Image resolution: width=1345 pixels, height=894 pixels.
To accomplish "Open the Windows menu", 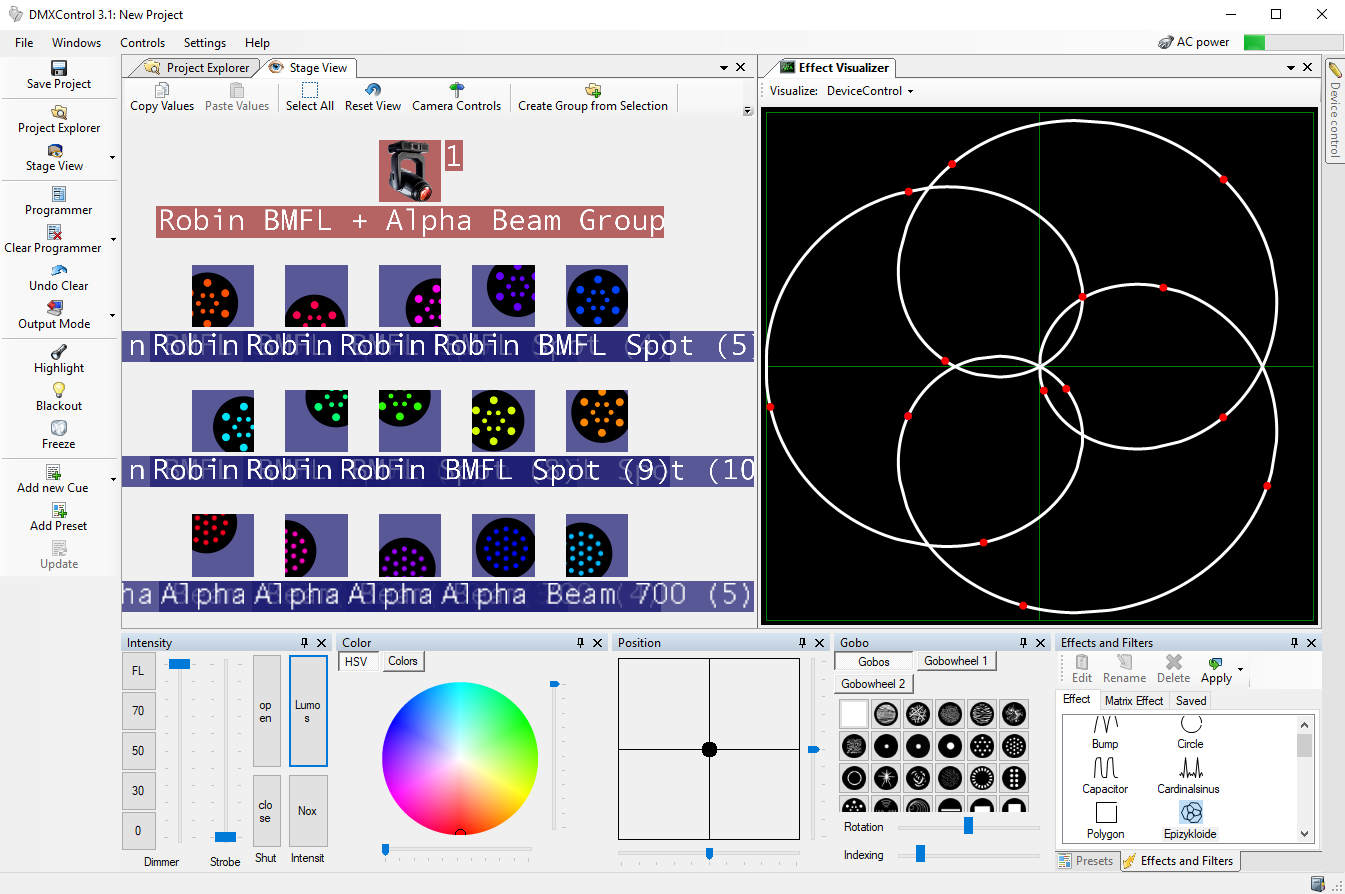I will [77, 43].
